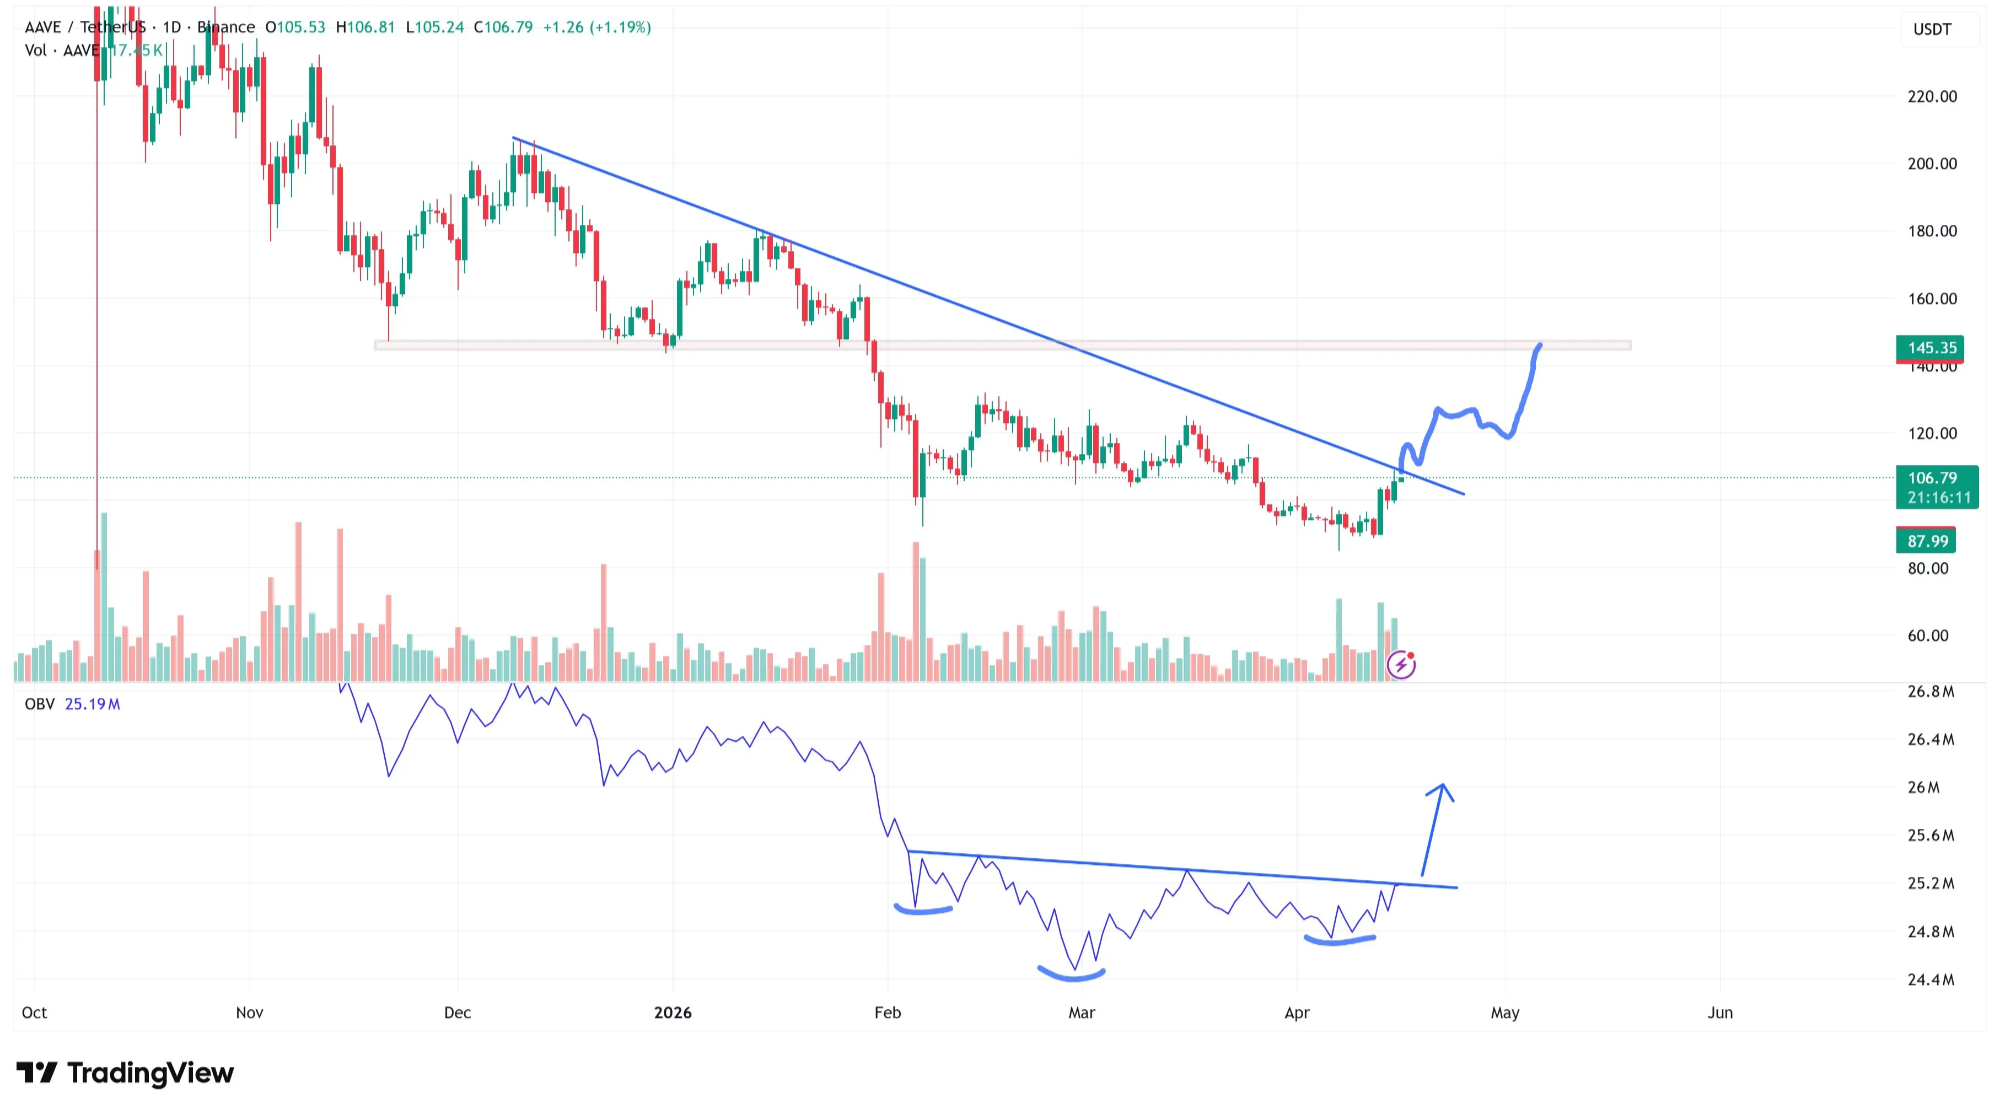Image resolution: width=2000 pixels, height=1113 pixels.
Task: Click the 60.00 price axis label
Action: click(x=1928, y=635)
